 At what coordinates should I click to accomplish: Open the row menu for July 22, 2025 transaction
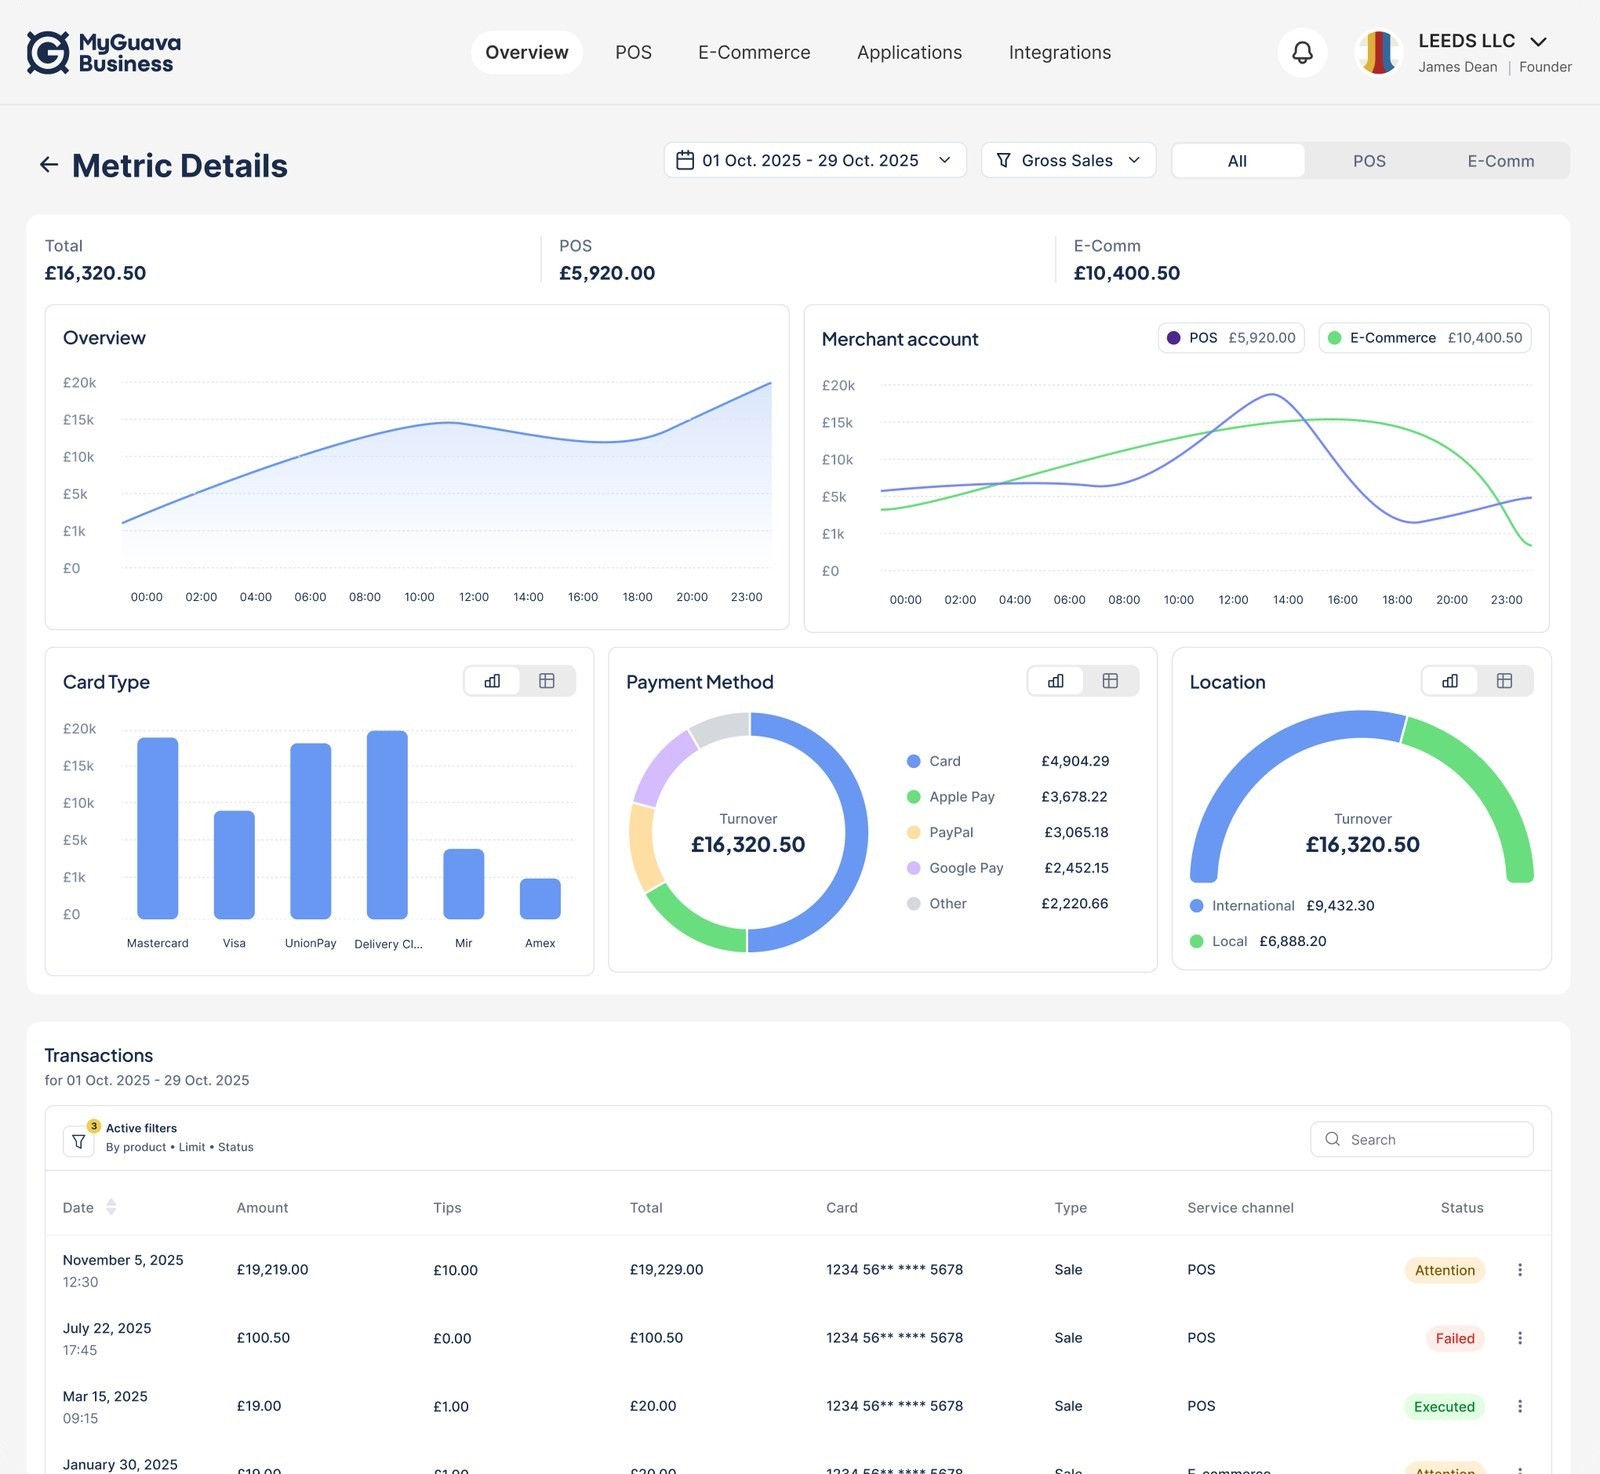pyautogui.click(x=1520, y=1338)
